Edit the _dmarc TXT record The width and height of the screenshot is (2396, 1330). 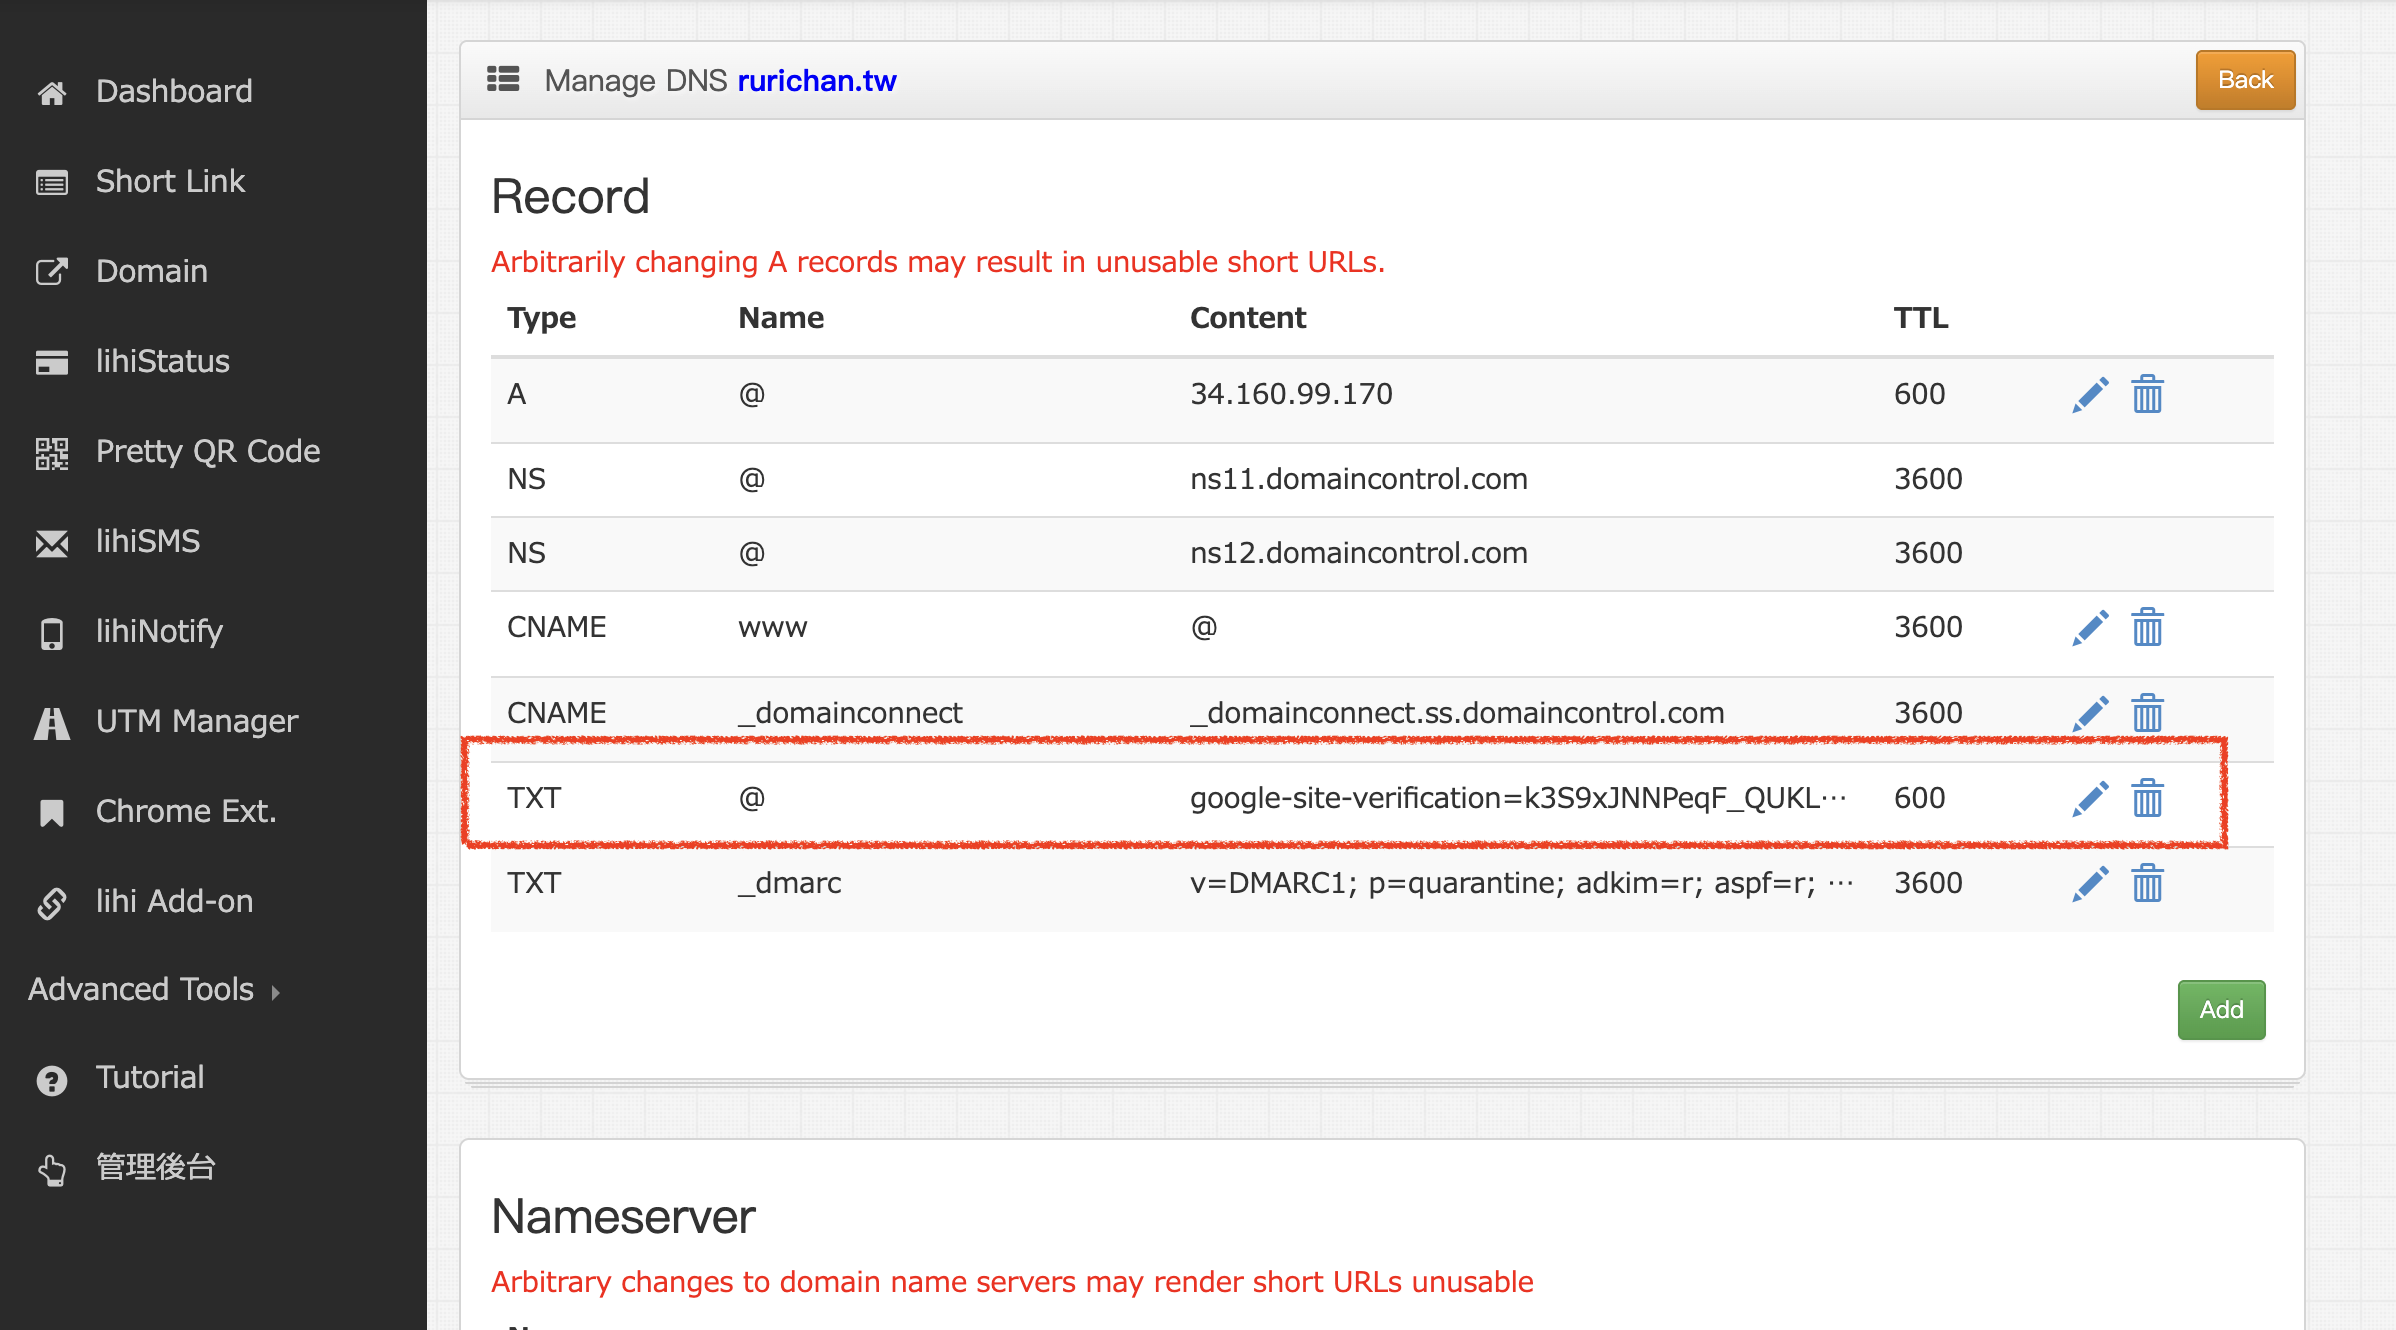tap(2090, 884)
